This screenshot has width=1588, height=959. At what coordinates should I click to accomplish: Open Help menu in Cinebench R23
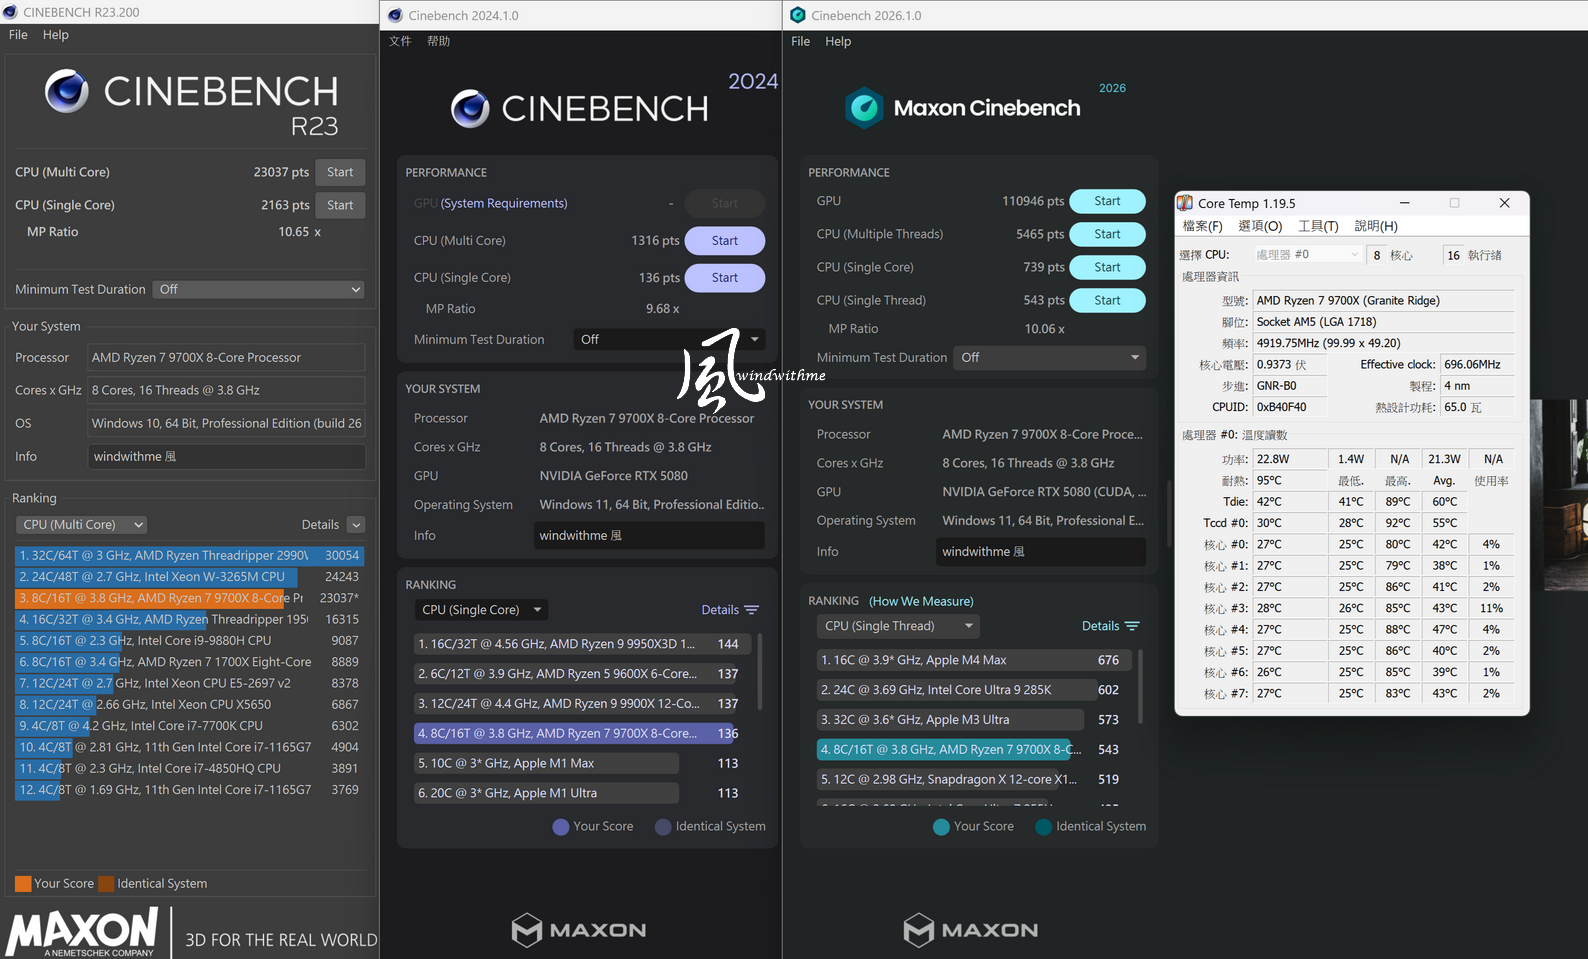click(x=56, y=35)
